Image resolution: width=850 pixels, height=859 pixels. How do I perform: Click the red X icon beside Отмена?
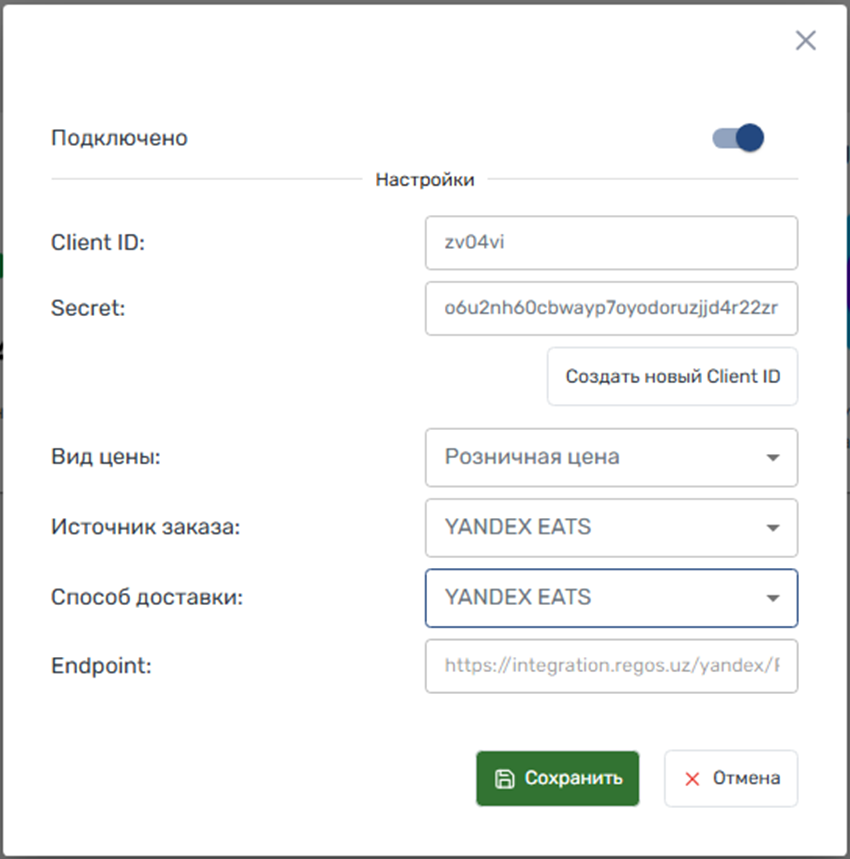point(691,779)
